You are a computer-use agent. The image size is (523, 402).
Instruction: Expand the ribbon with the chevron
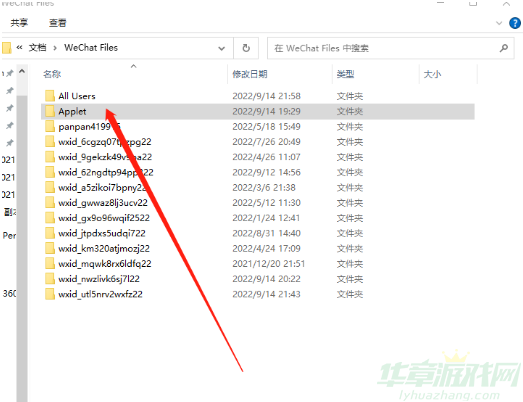tap(499, 23)
